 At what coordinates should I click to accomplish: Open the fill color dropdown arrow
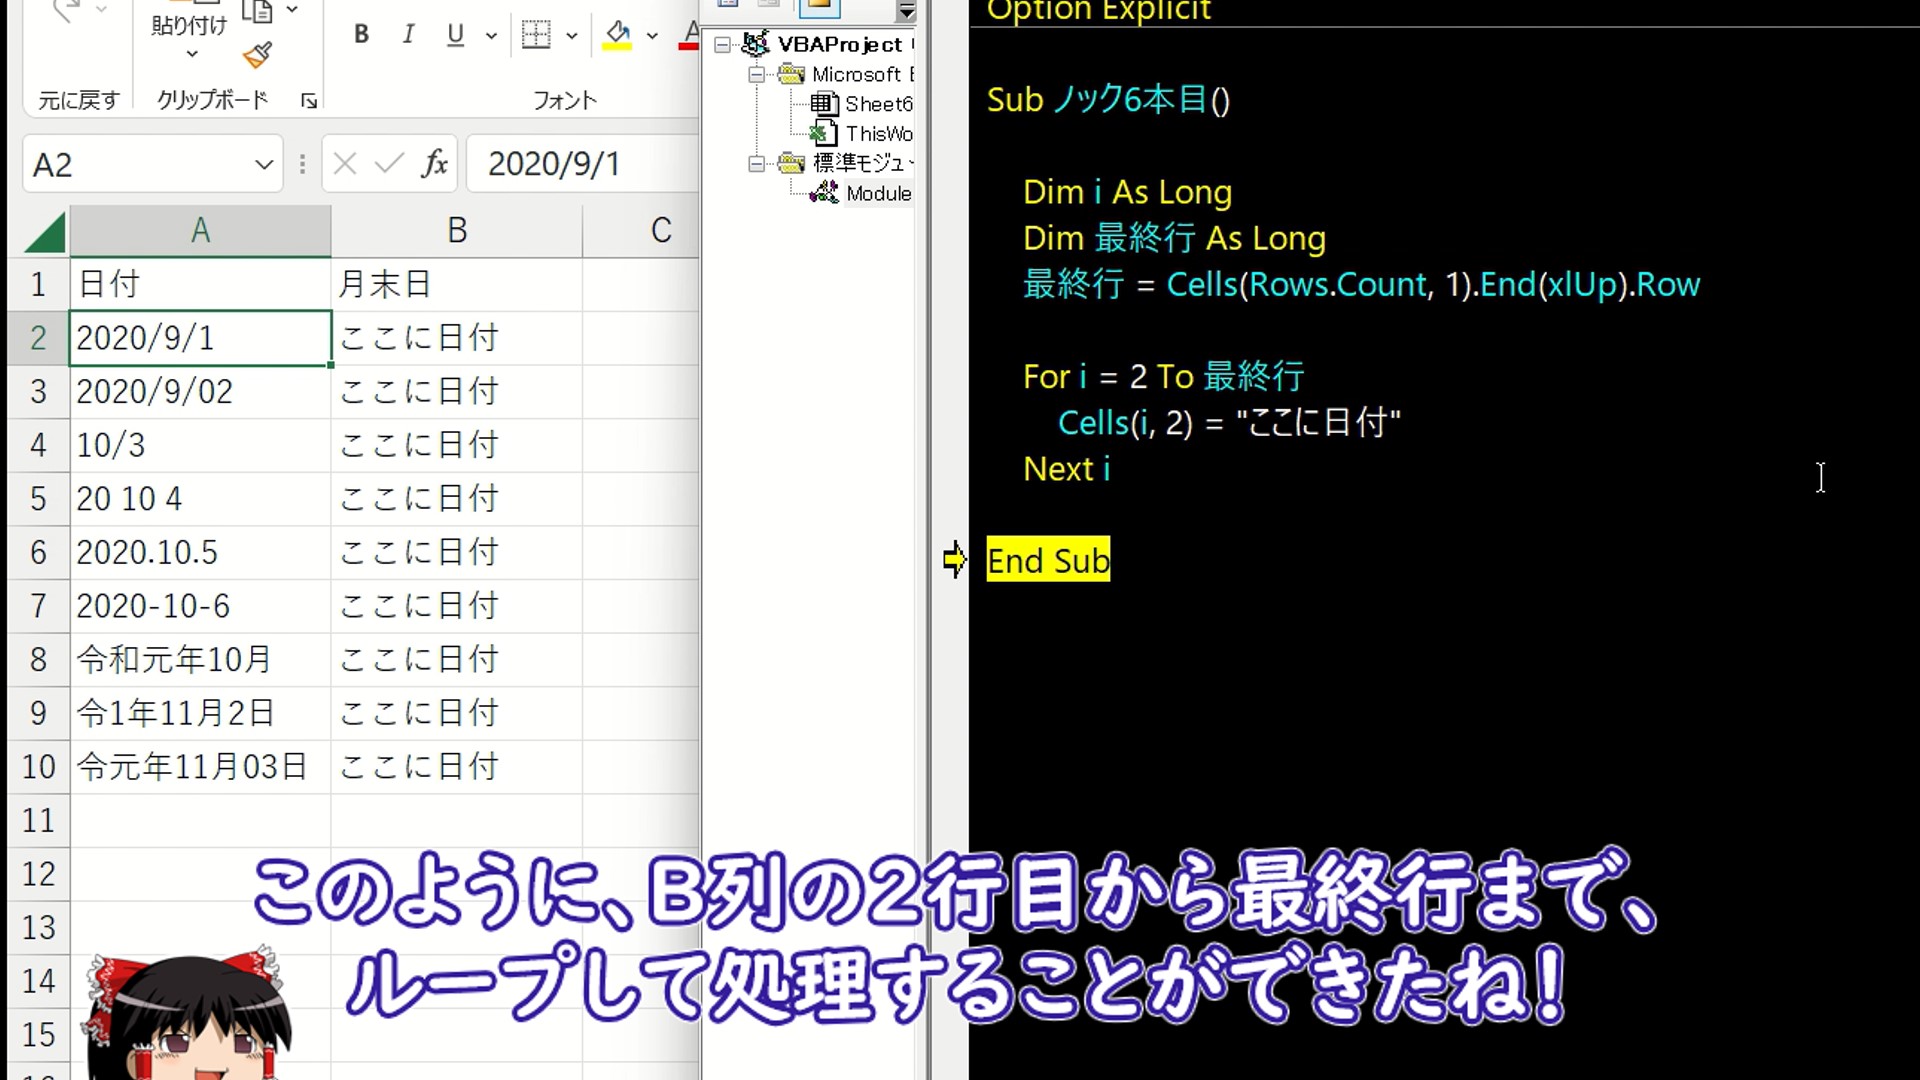coord(652,35)
